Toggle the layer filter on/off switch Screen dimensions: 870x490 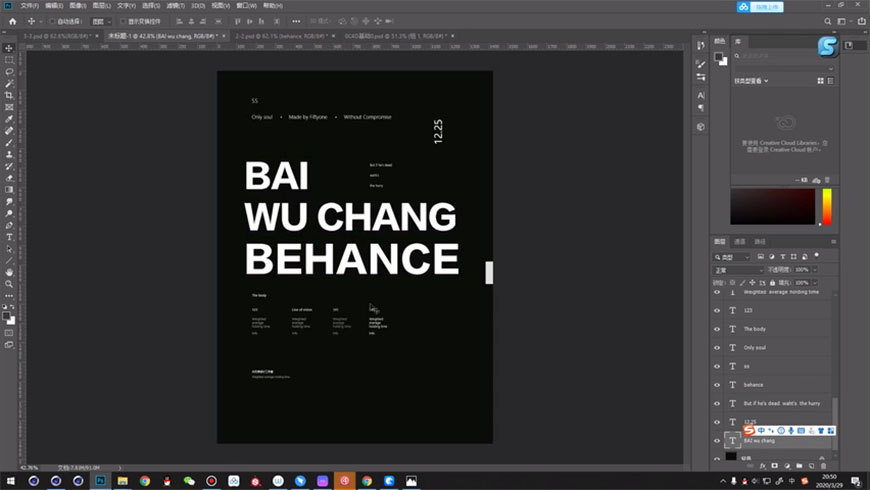pos(817,255)
